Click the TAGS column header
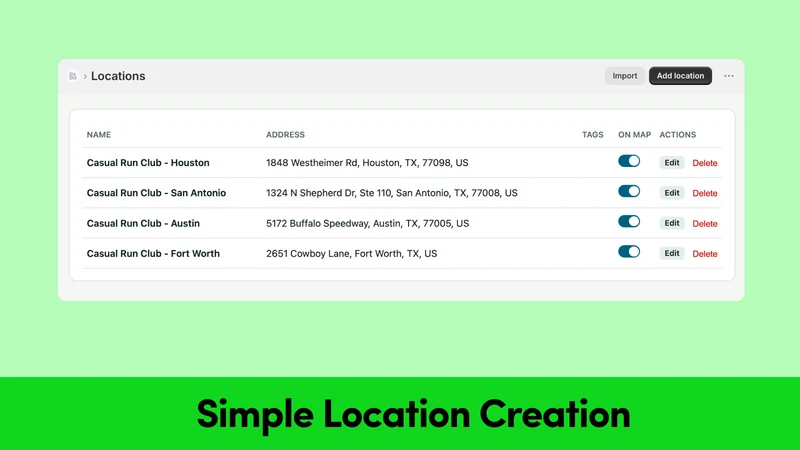Viewport: 800px width, 450px height. [592, 135]
